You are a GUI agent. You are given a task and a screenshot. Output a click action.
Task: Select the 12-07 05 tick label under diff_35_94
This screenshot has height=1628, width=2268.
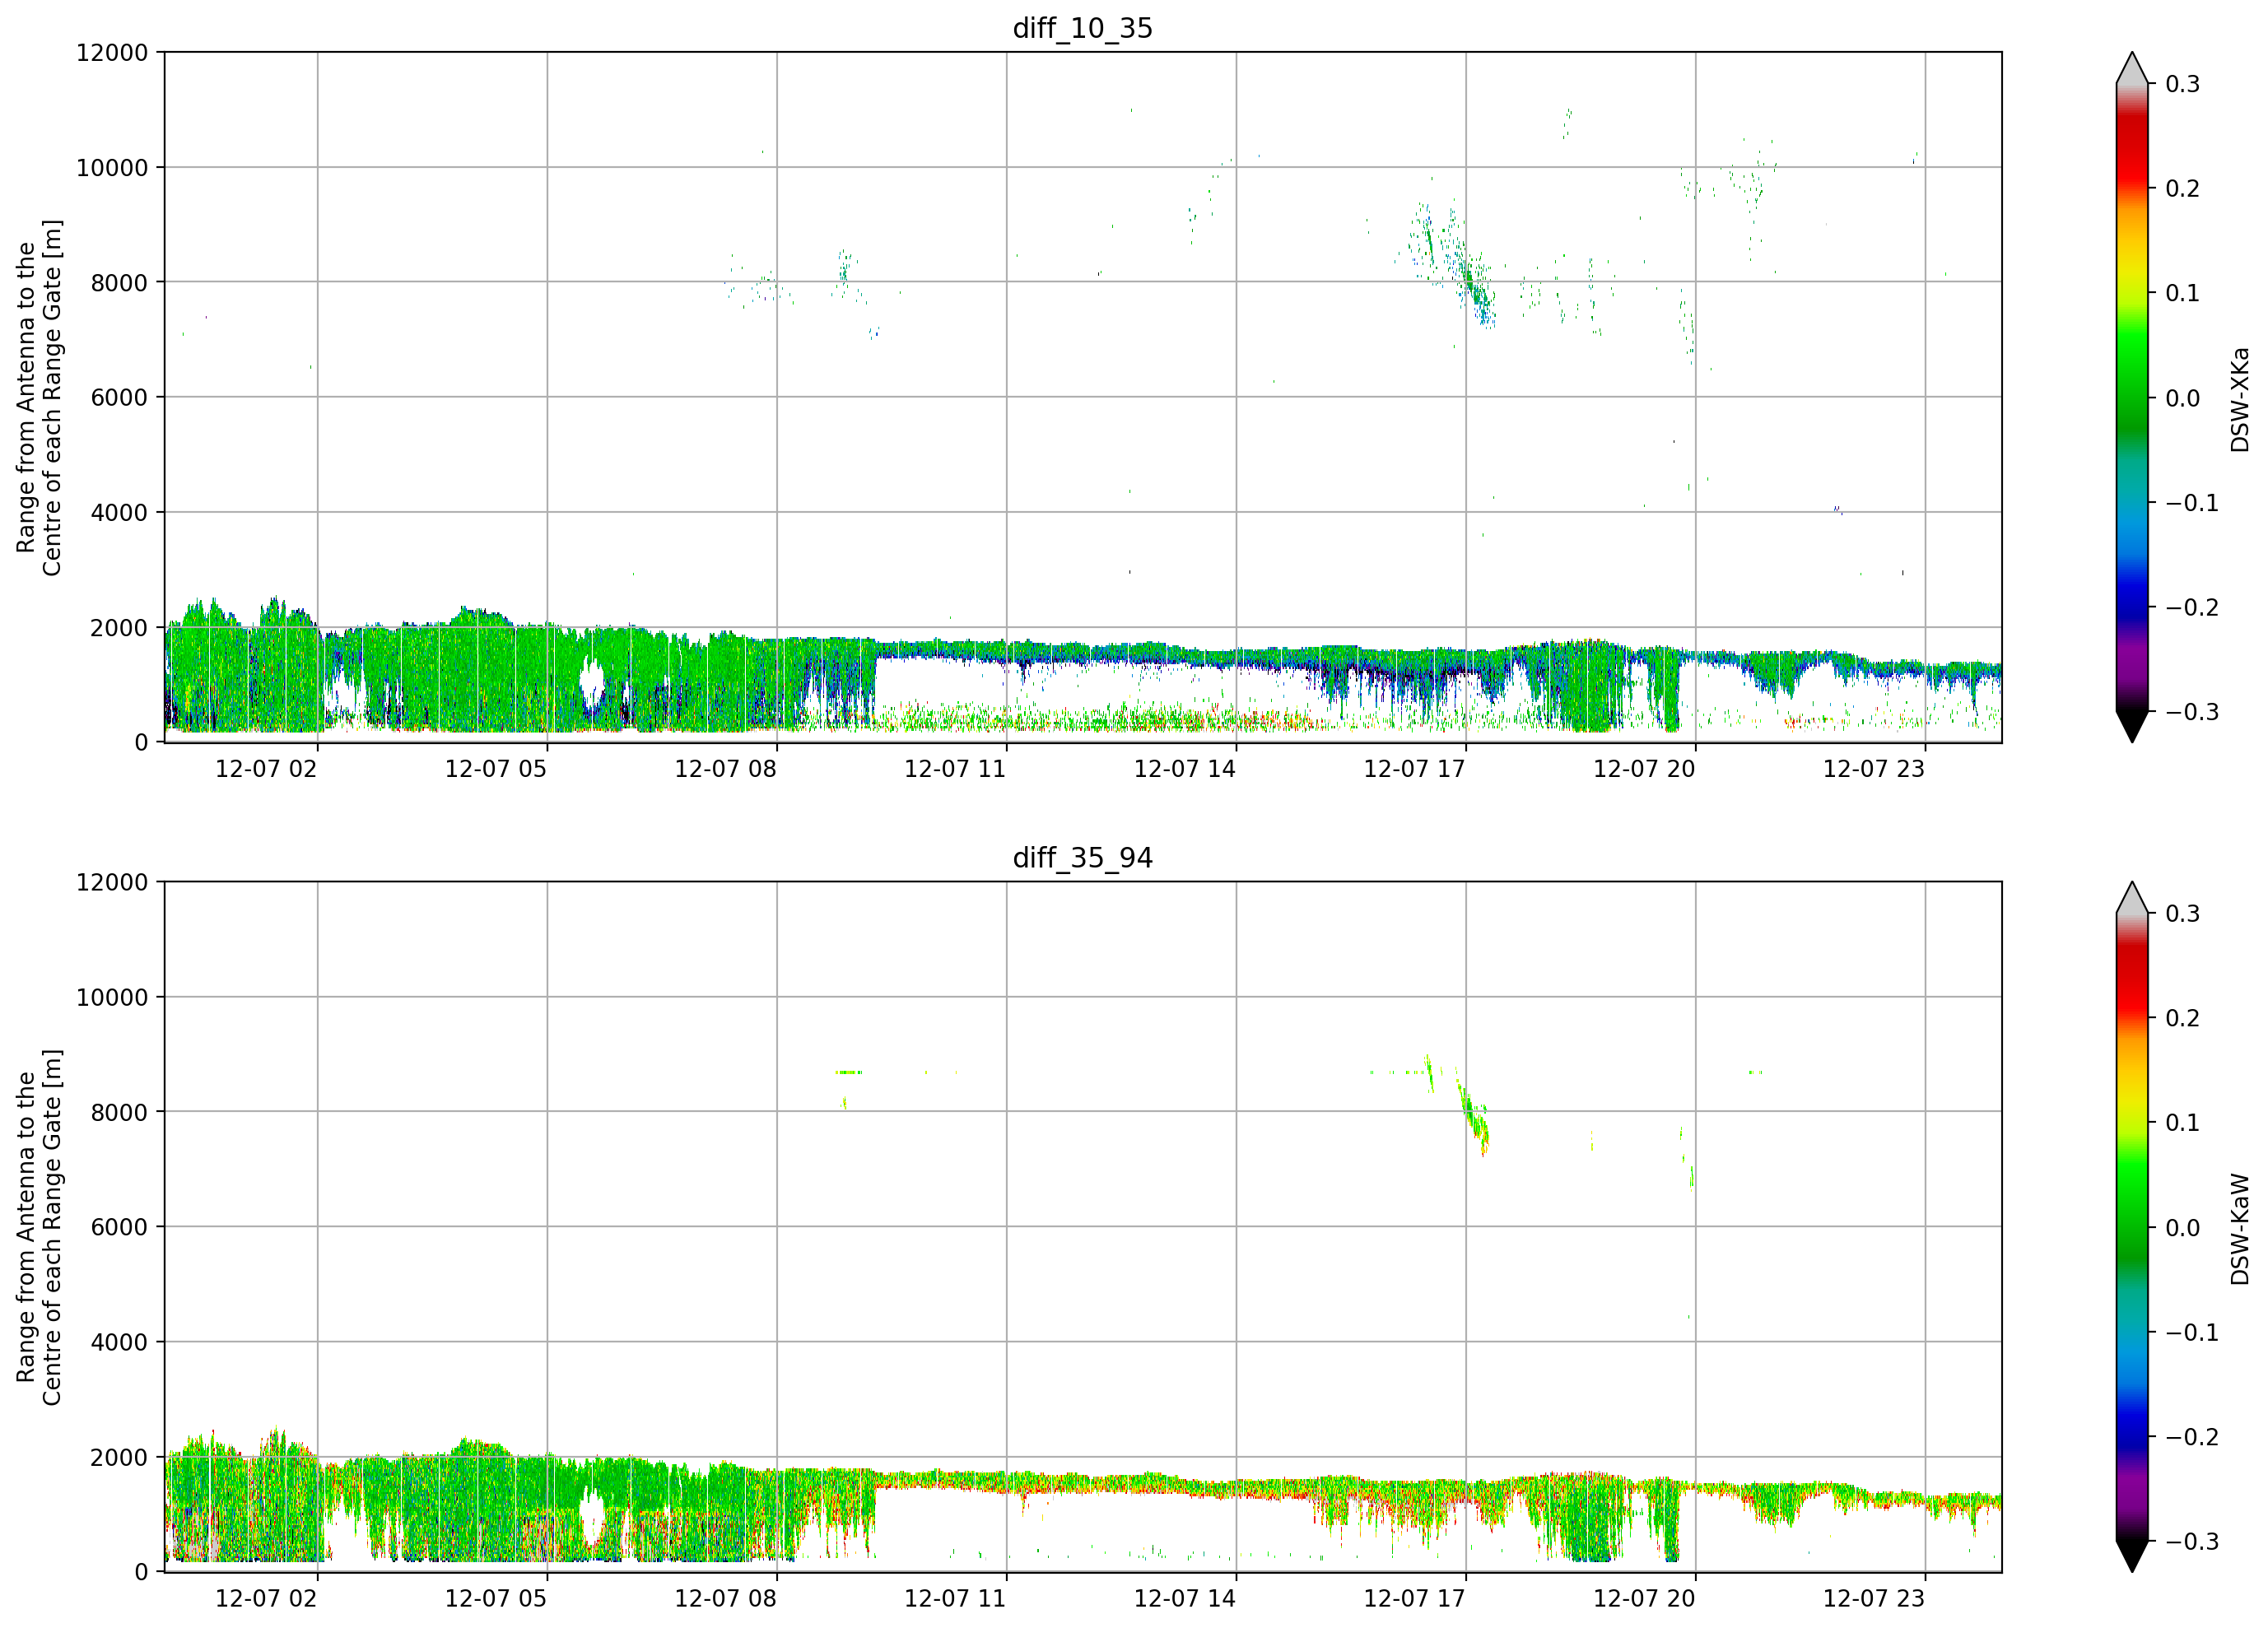(496, 1599)
